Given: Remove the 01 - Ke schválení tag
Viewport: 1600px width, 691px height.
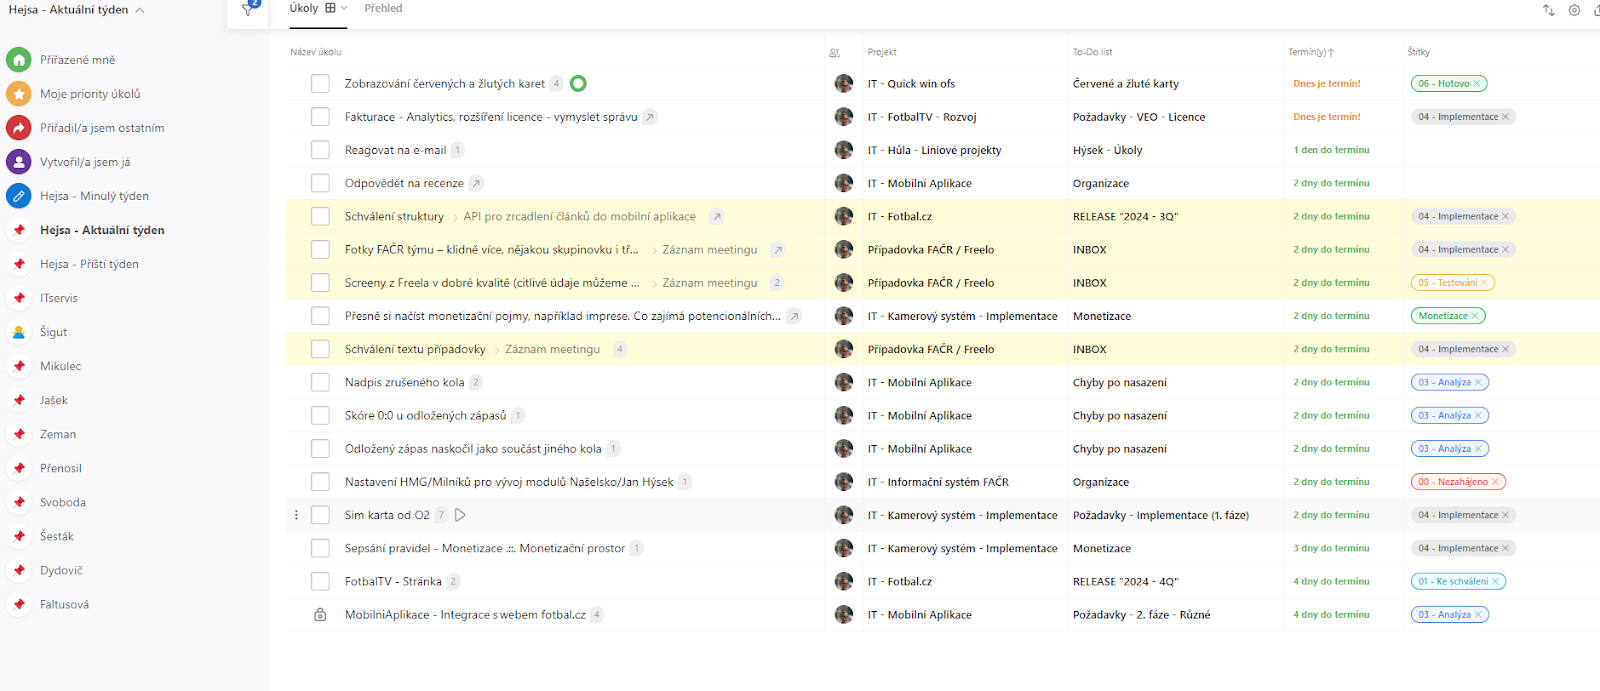Looking at the screenshot, I should click(x=1496, y=581).
